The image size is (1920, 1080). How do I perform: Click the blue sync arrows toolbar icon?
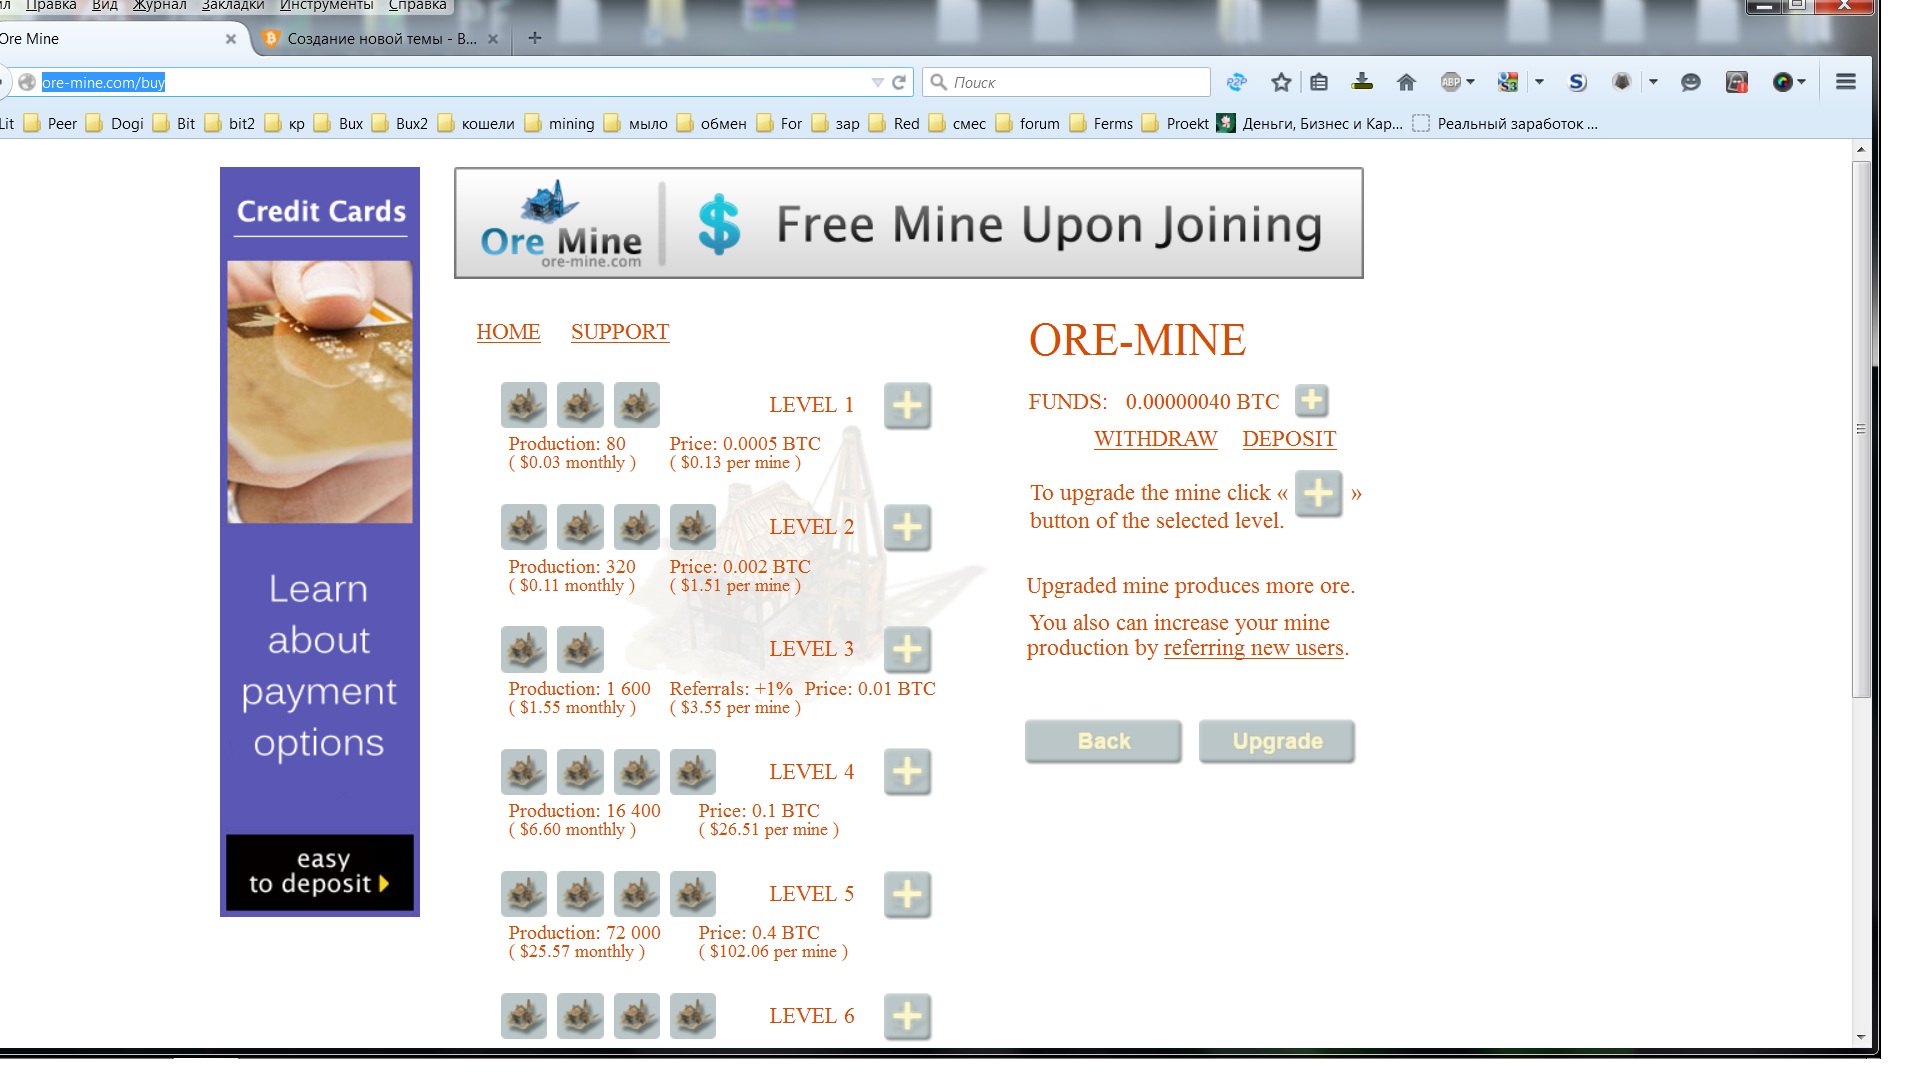point(1237,83)
